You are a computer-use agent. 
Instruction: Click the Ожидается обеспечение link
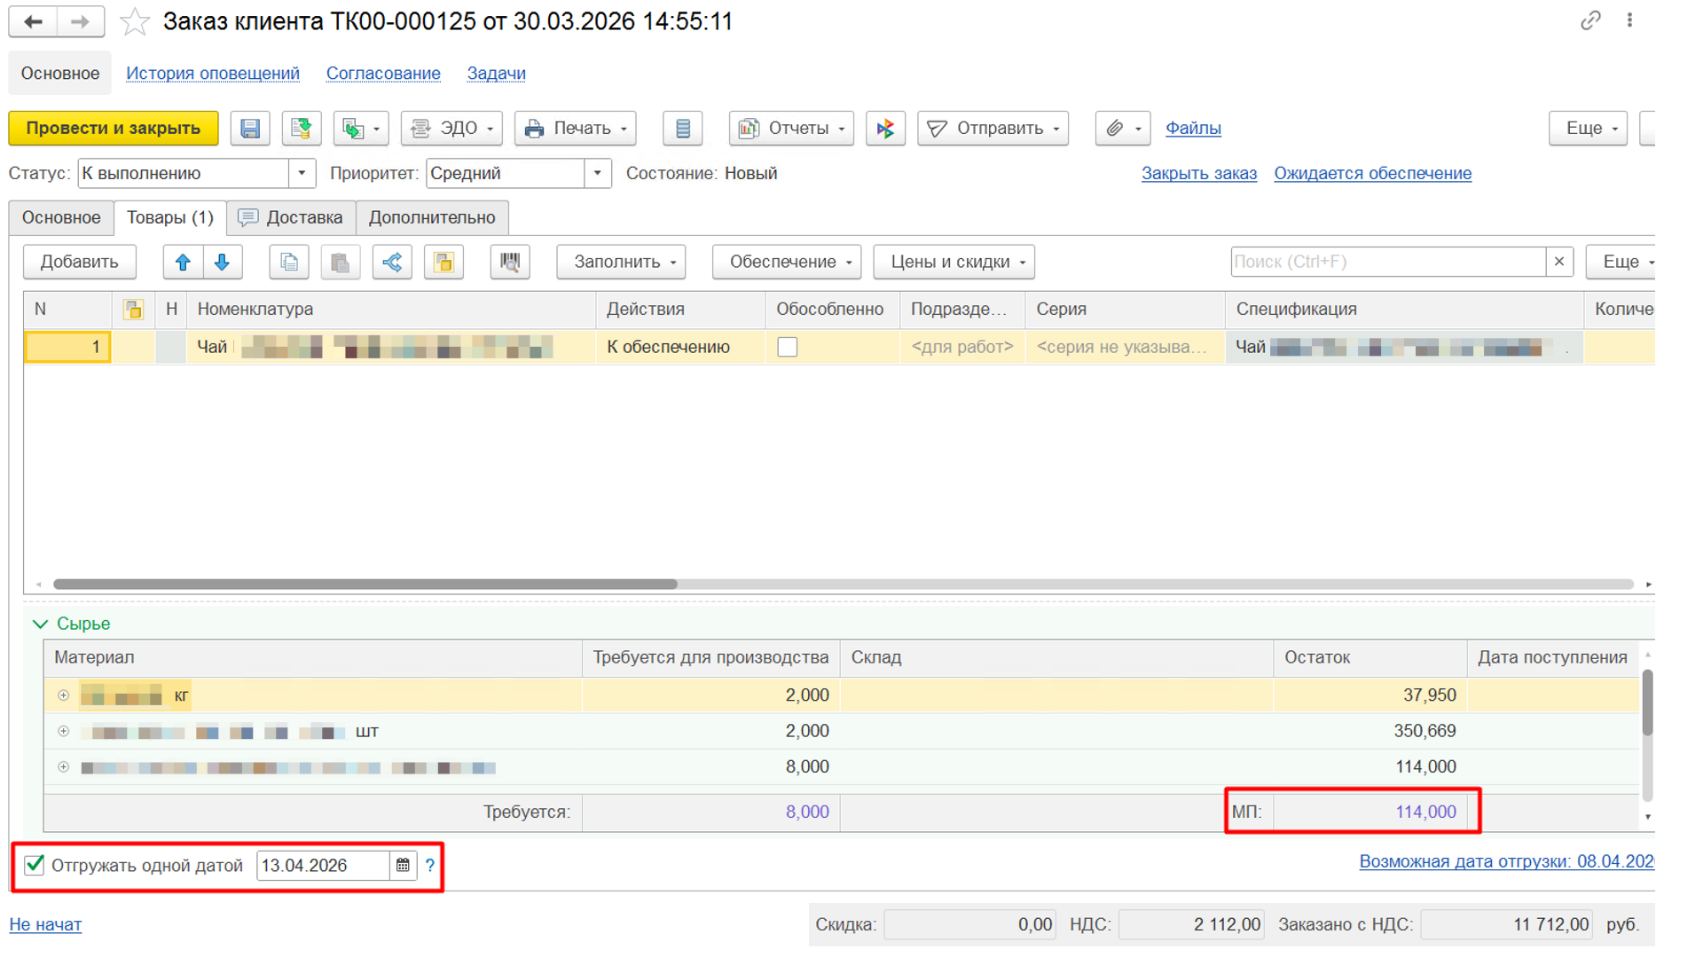[x=1373, y=173]
